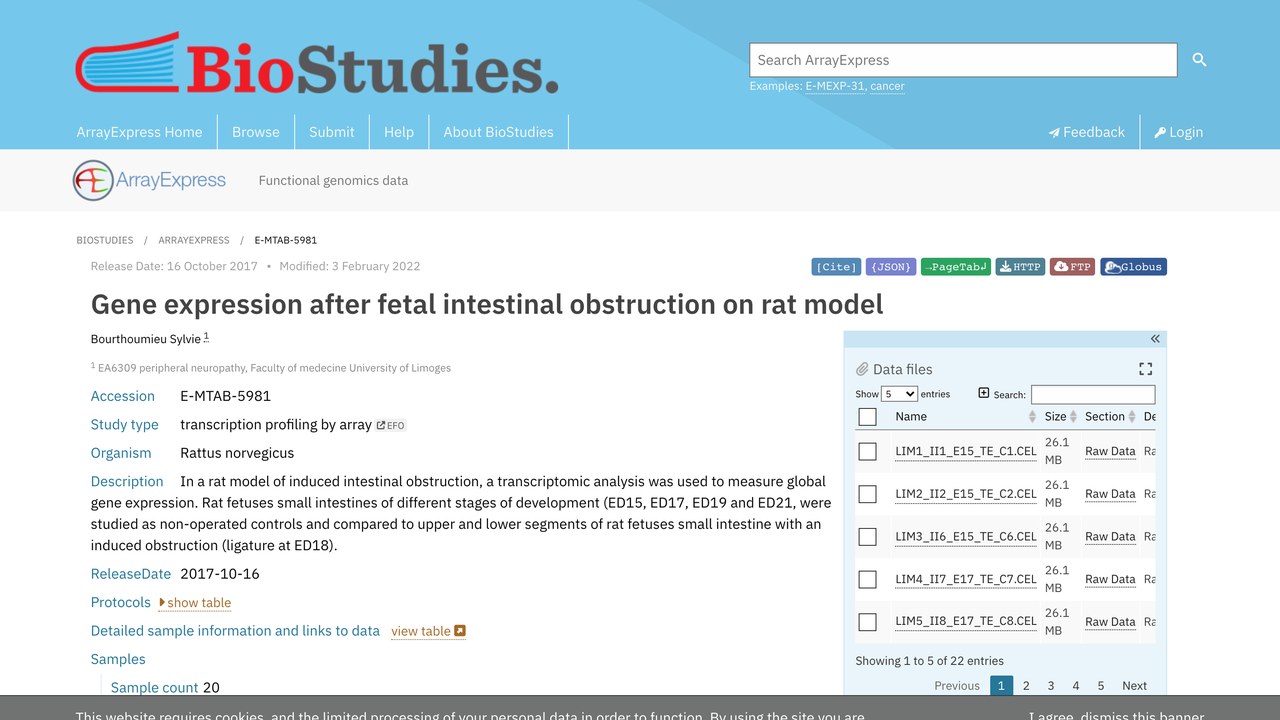The image size is (1280, 720).
Task: View study as JSON
Action: pyautogui.click(x=891, y=267)
